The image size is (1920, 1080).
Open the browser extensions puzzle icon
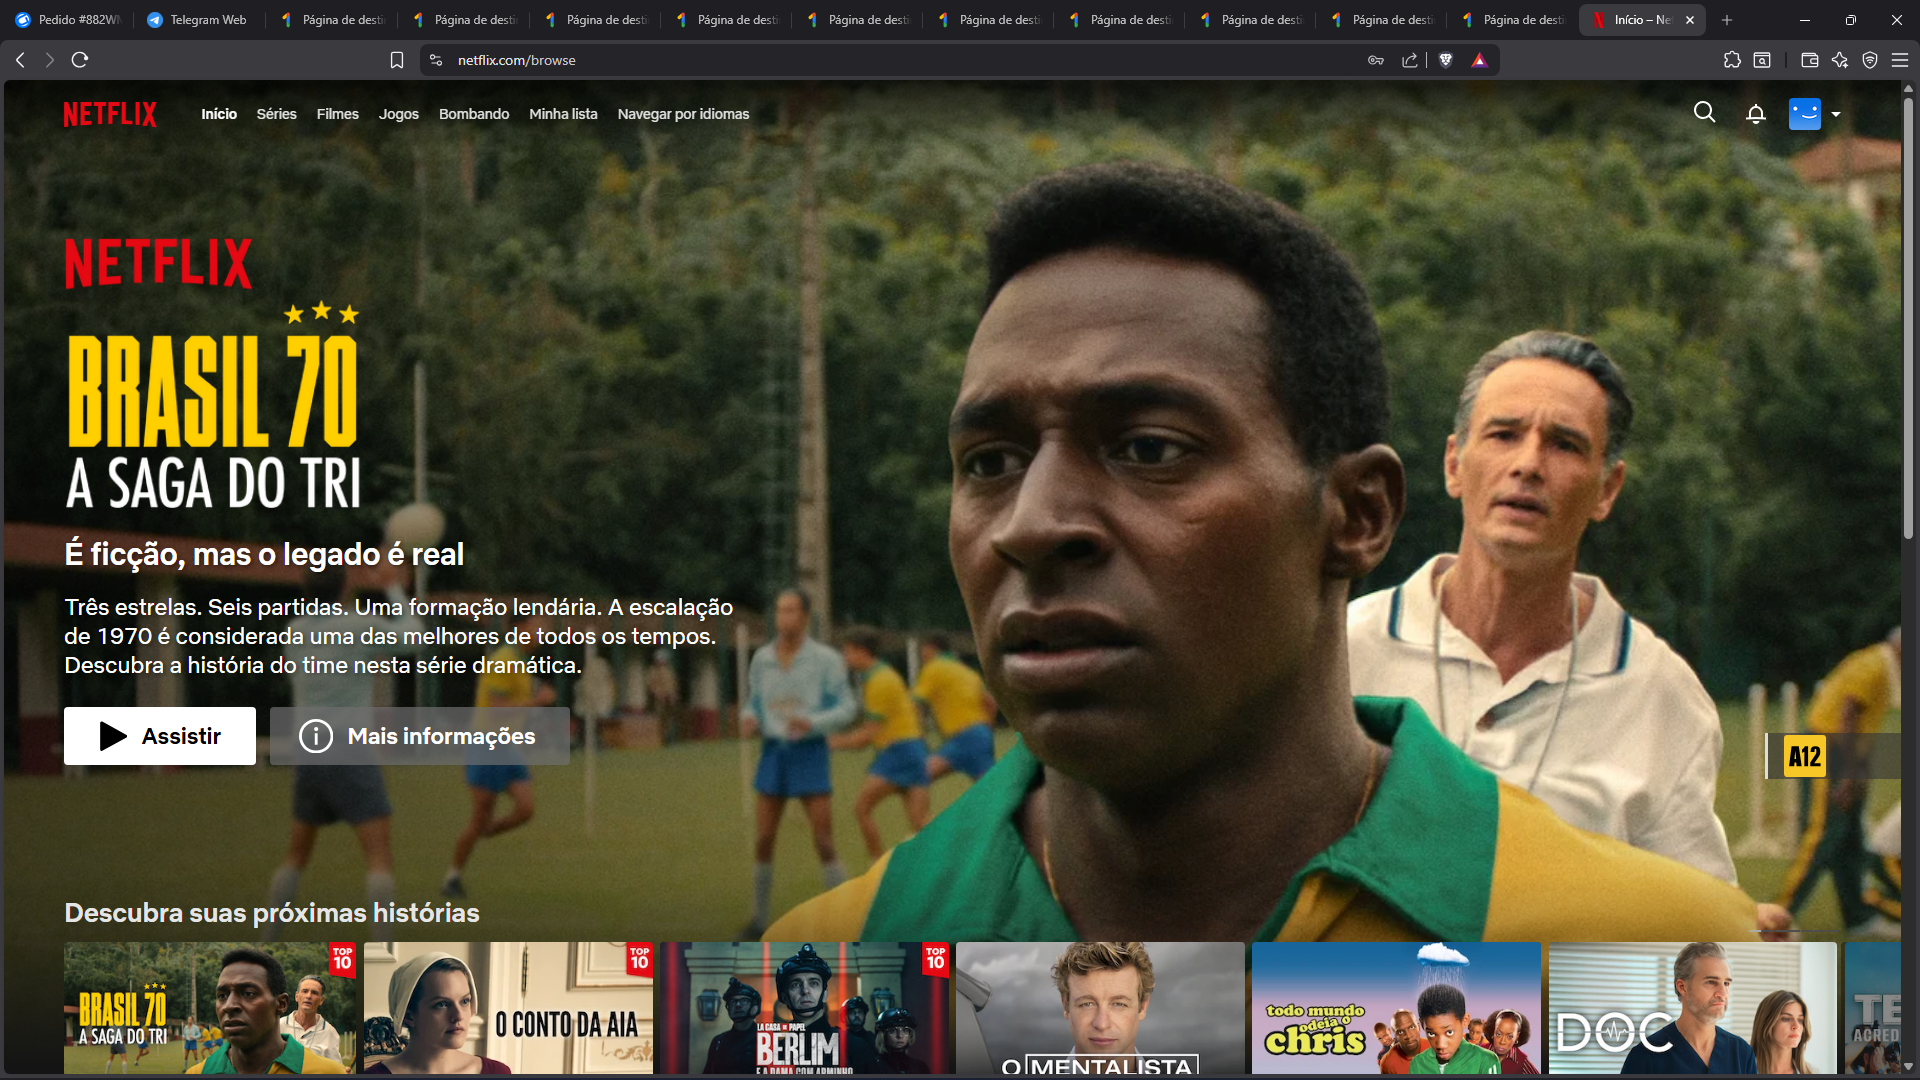1732,60
